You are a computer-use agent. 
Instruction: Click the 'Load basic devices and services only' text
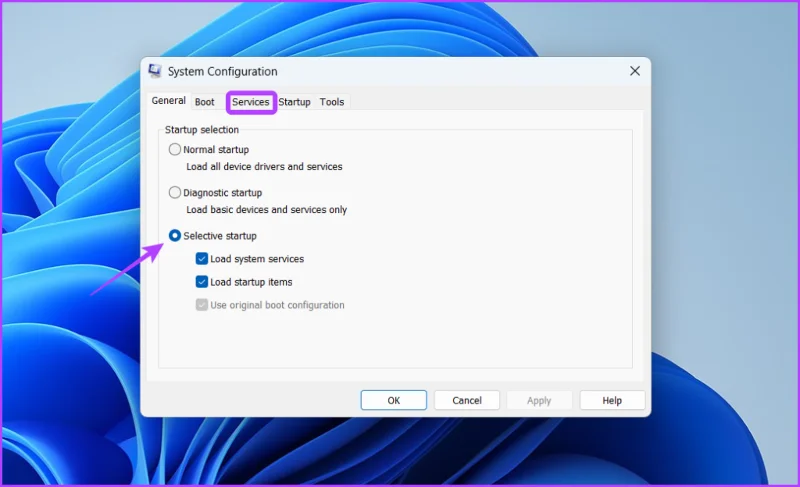266,210
